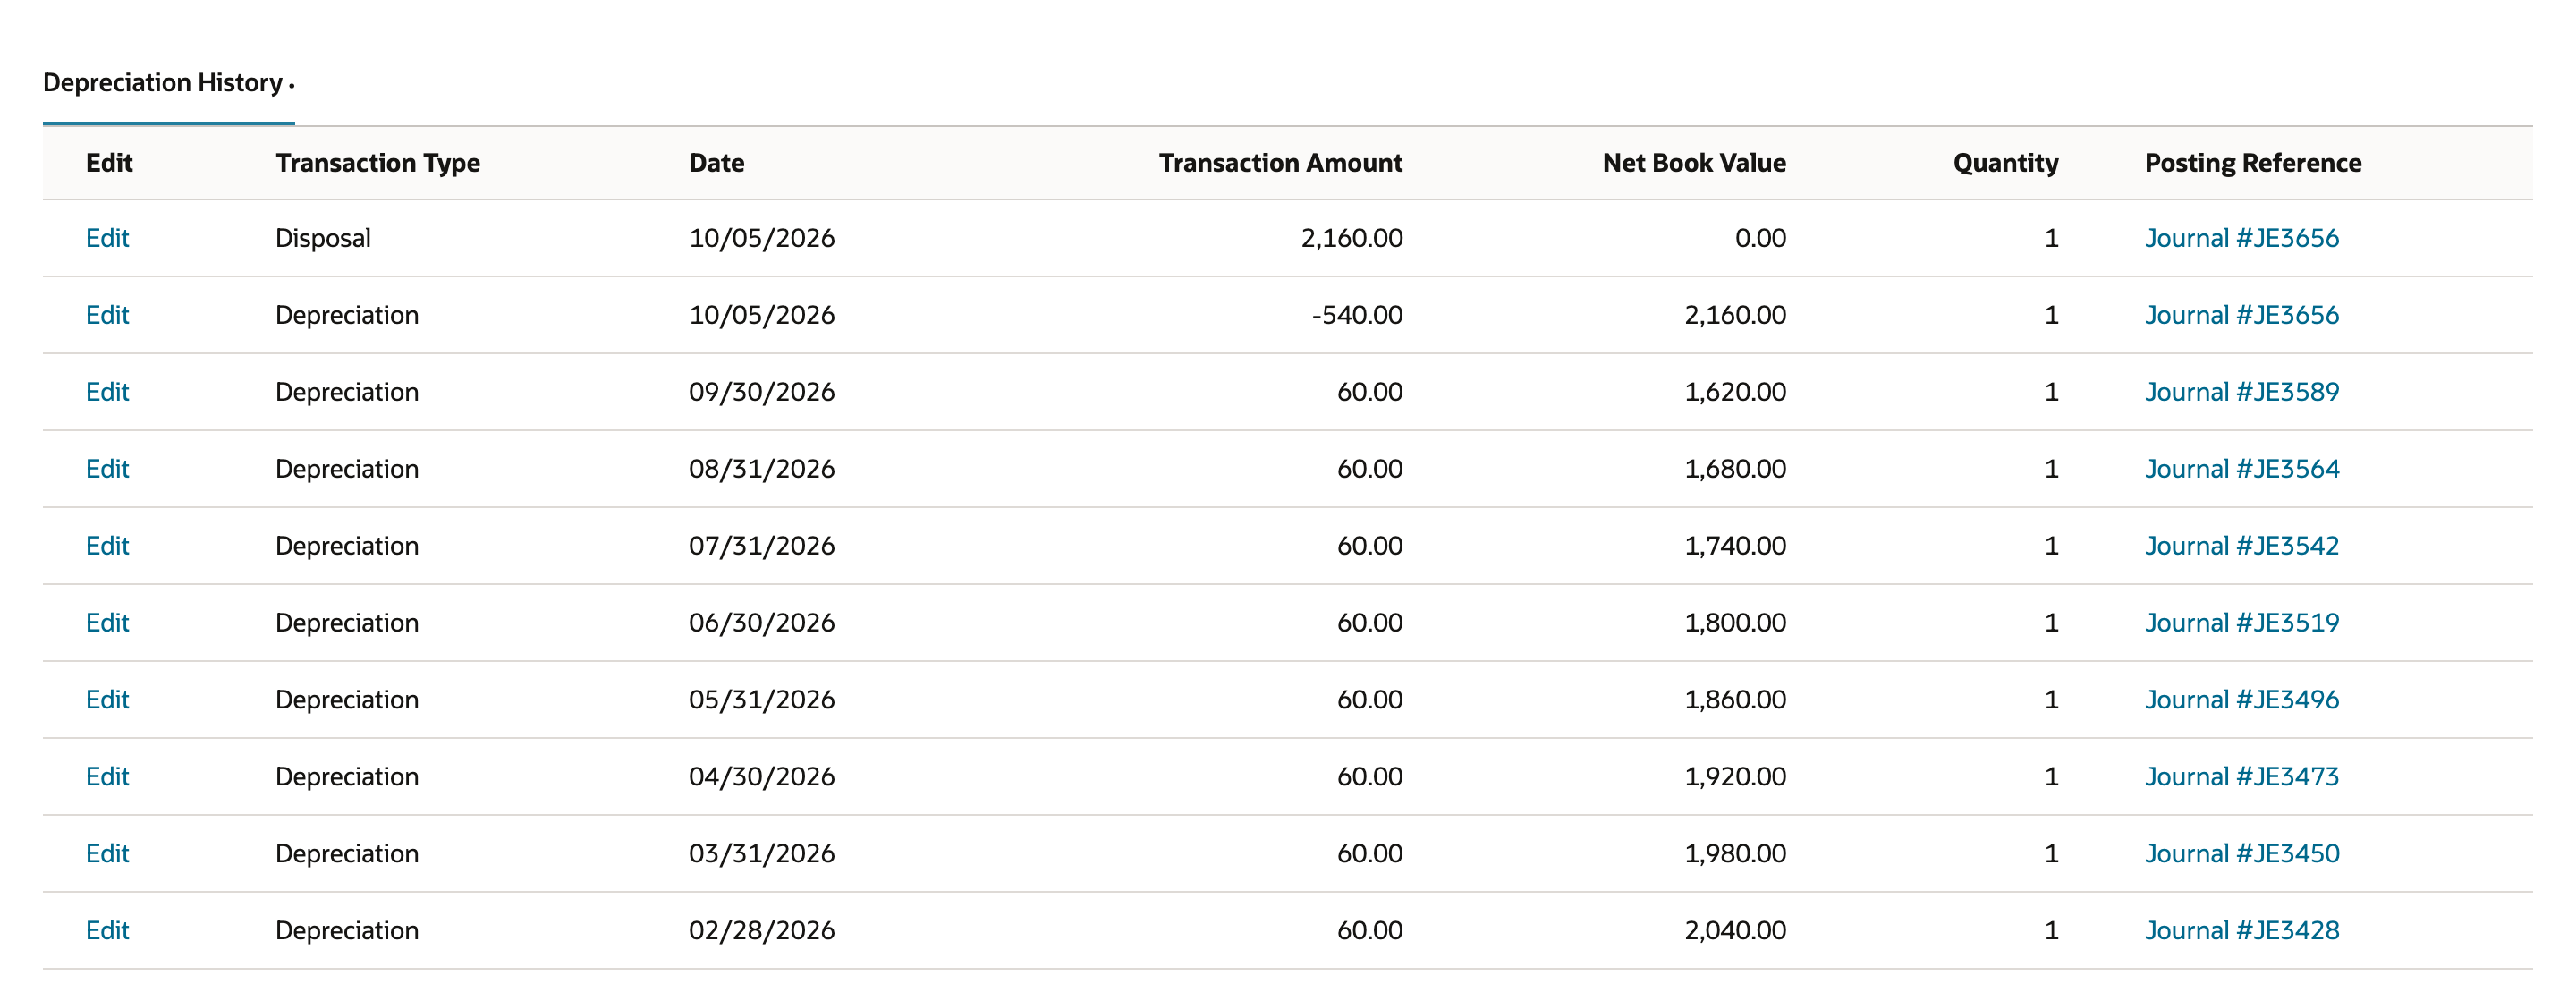This screenshot has height=984, width=2576.
Task: Edit the 03/31/2026 Depreciation row
Action: (x=107, y=854)
